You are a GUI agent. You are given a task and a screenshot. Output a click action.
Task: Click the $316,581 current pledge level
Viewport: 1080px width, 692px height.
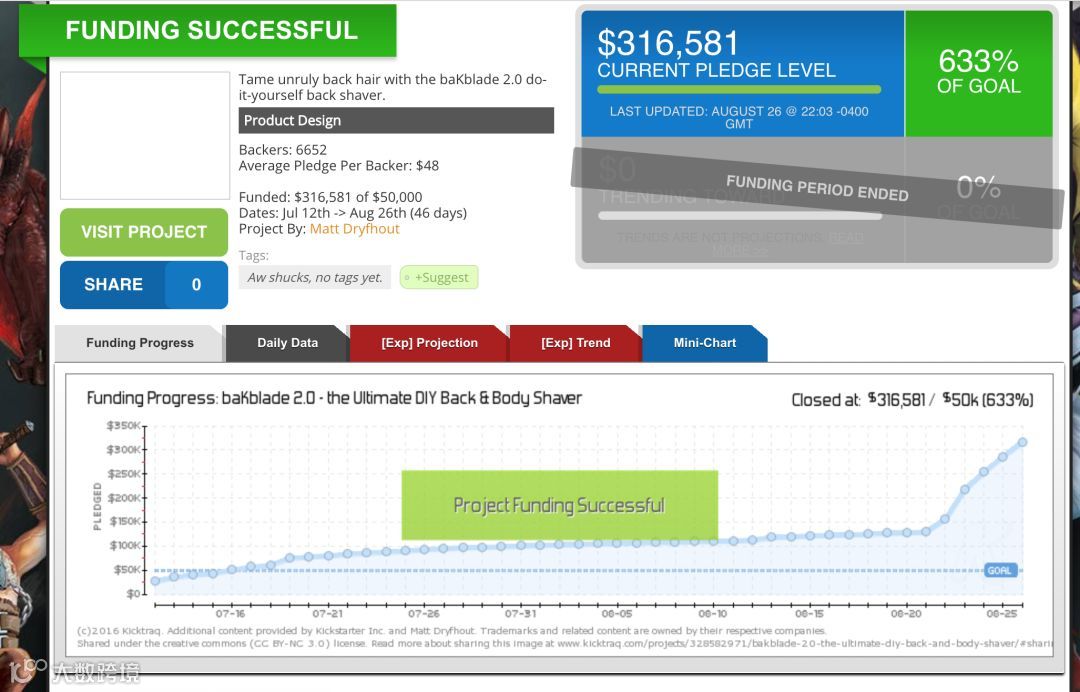click(668, 43)
